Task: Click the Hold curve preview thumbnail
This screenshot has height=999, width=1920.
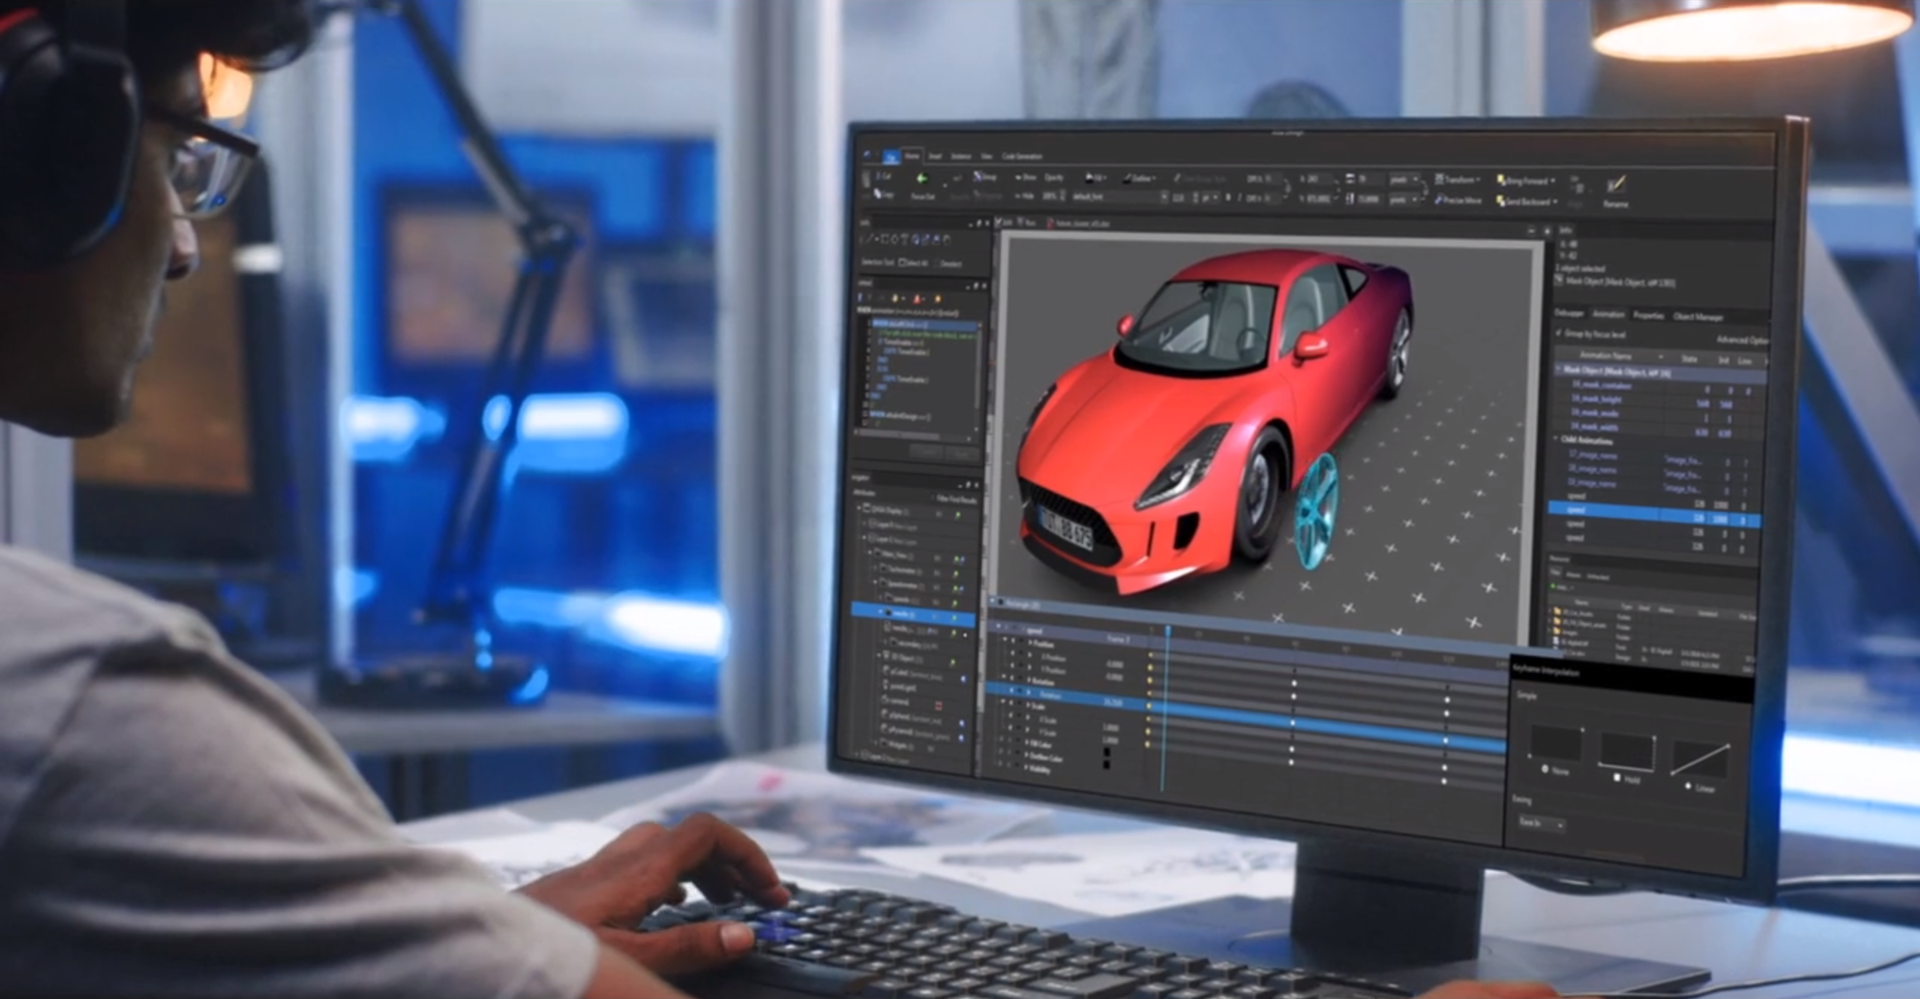Action: click(1627, 751)
